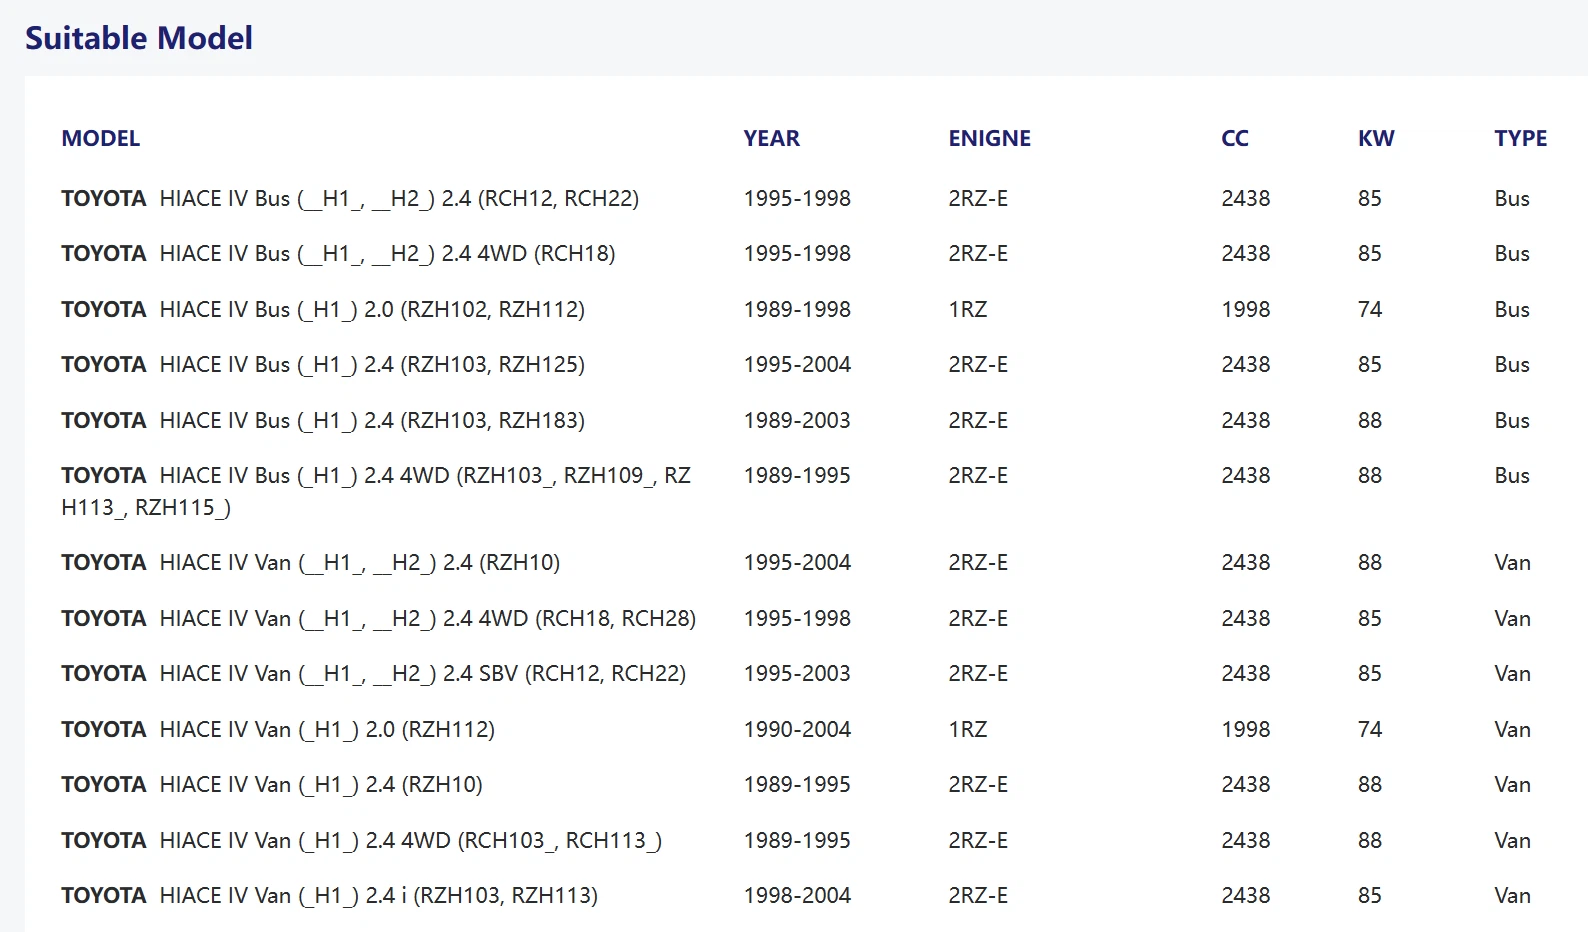Select the YEAR column header

tap(772, 138)
